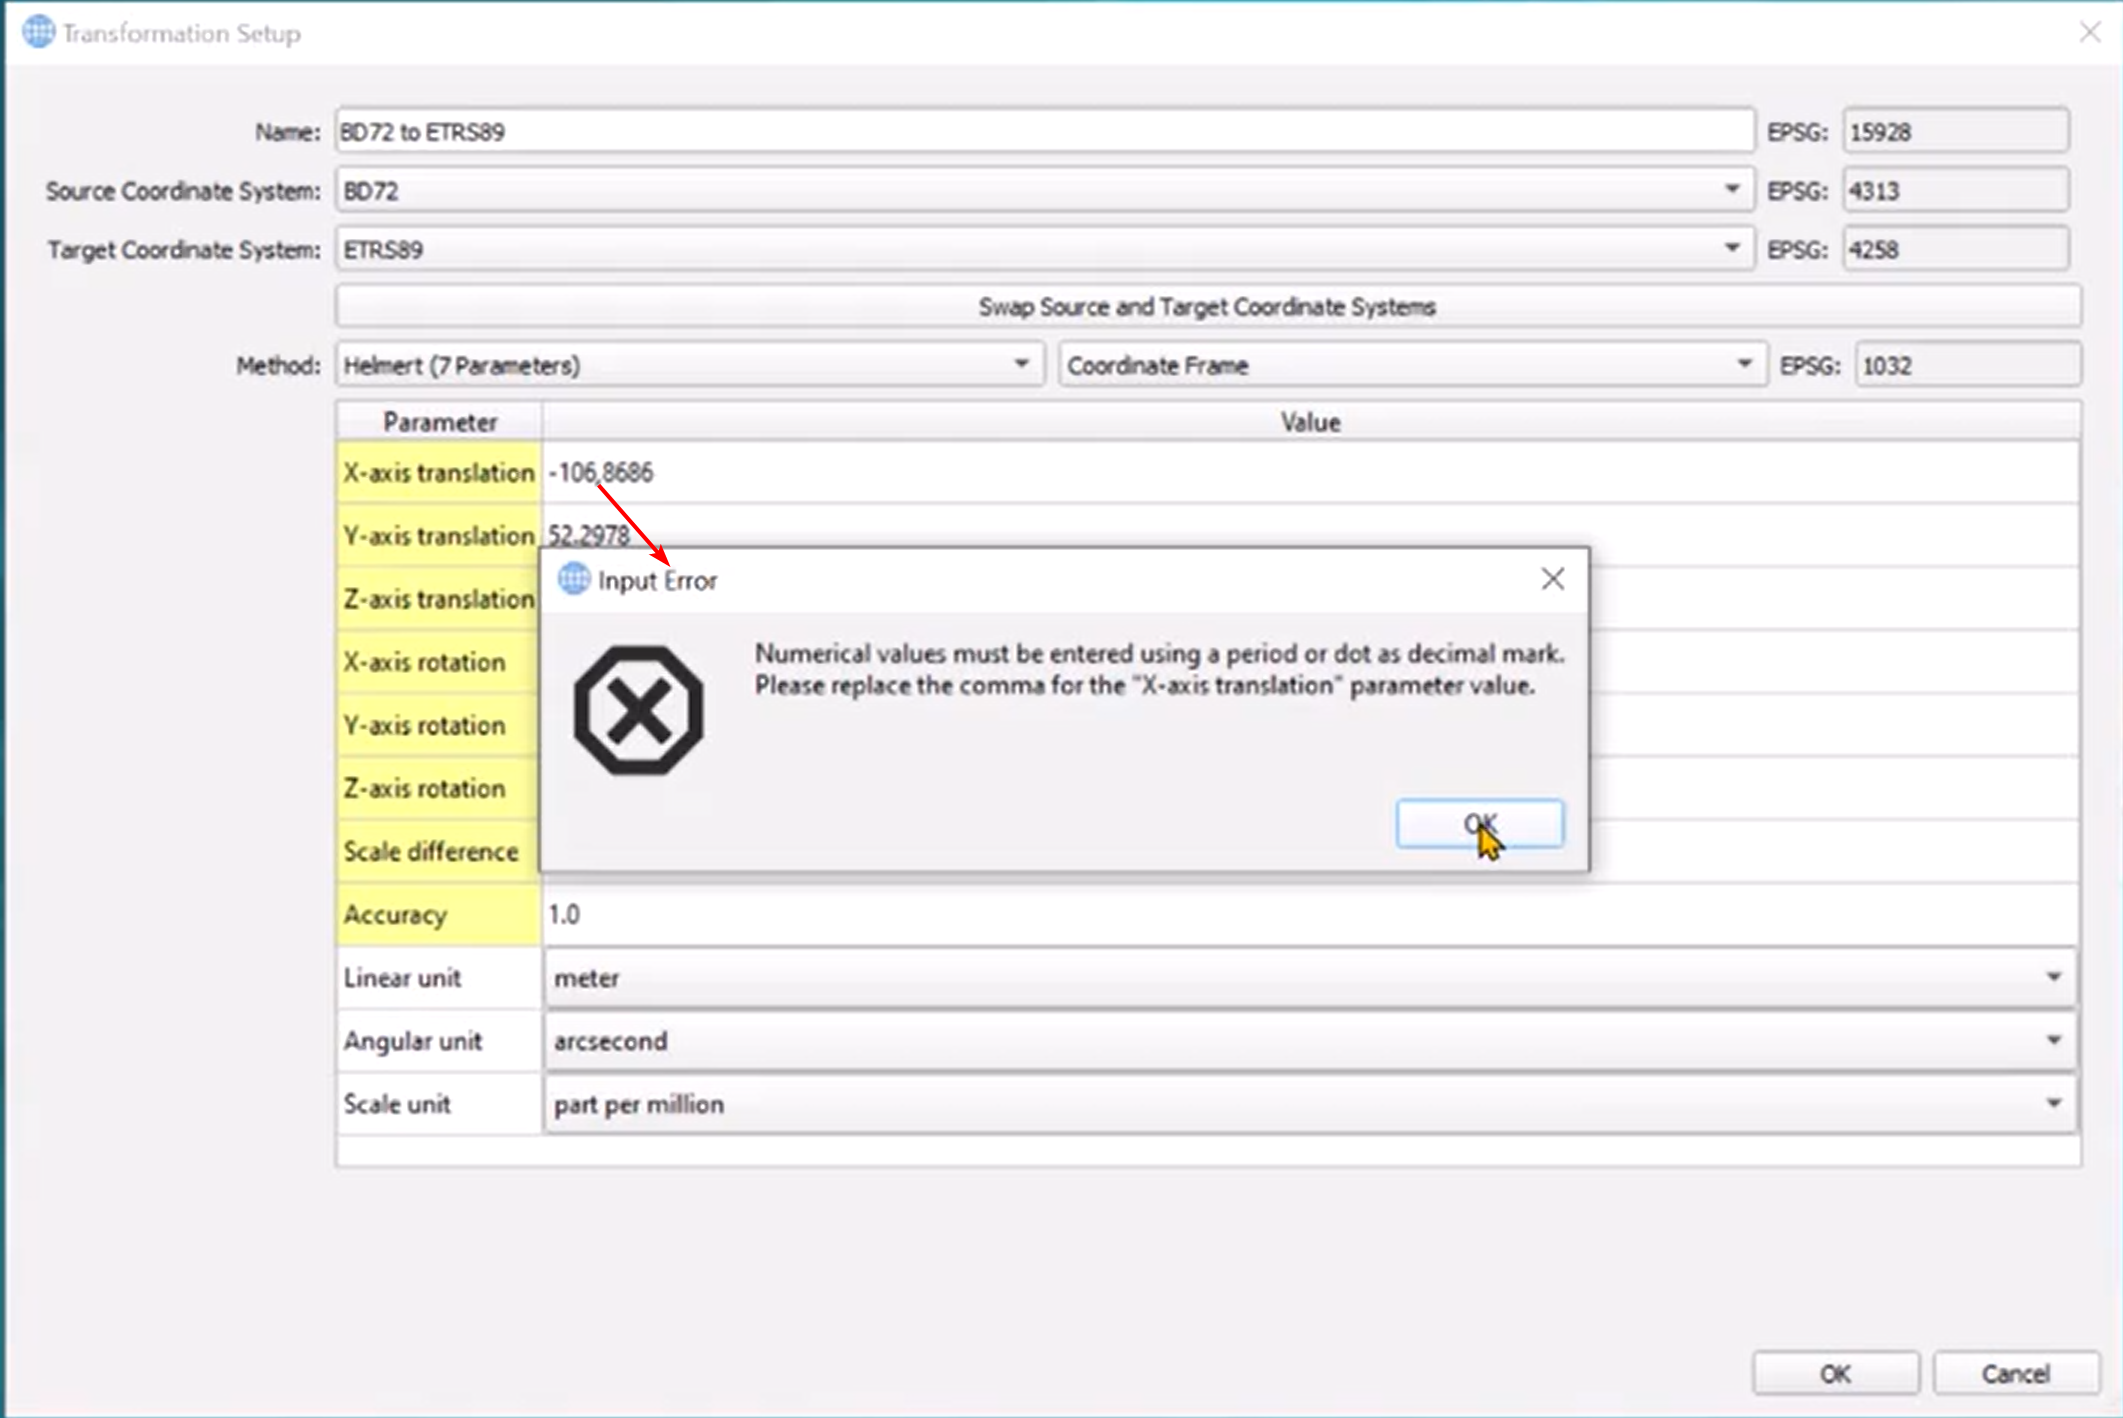Open the Angular unit arcsecond dropdown
The image size is (2123, 1418).
[x=2052, y=1041]
